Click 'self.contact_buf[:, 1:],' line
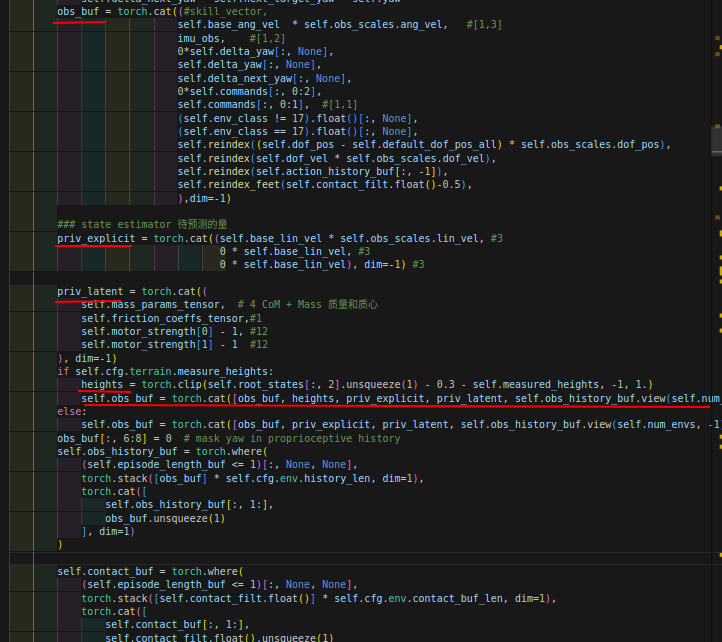Screen dimensions: 722x642 177,625
